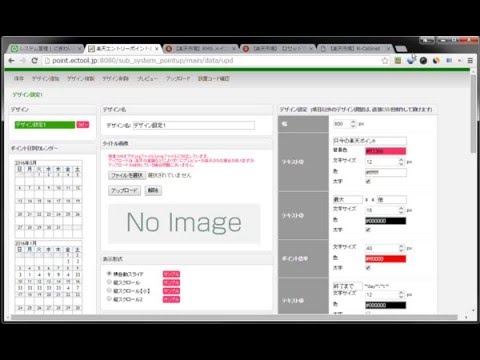Click the デザイン名 text field

pos(194,125)
